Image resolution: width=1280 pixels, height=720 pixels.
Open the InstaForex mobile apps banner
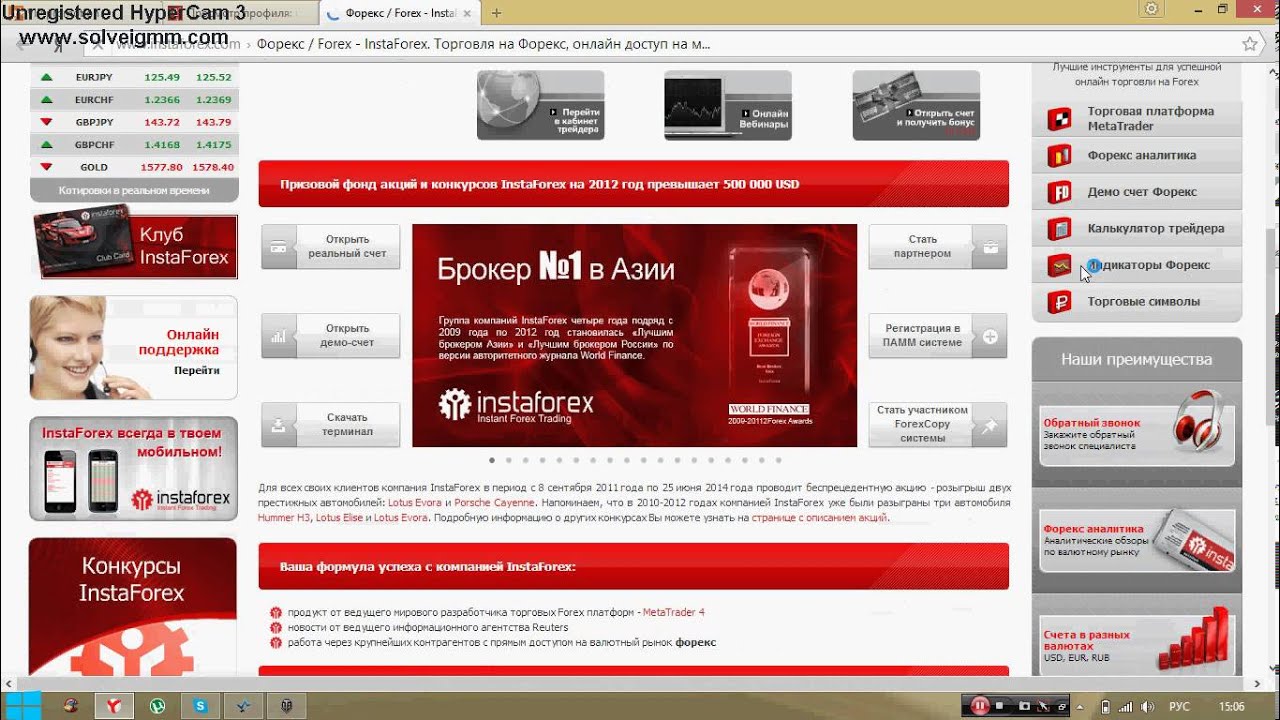pos(134,469)
